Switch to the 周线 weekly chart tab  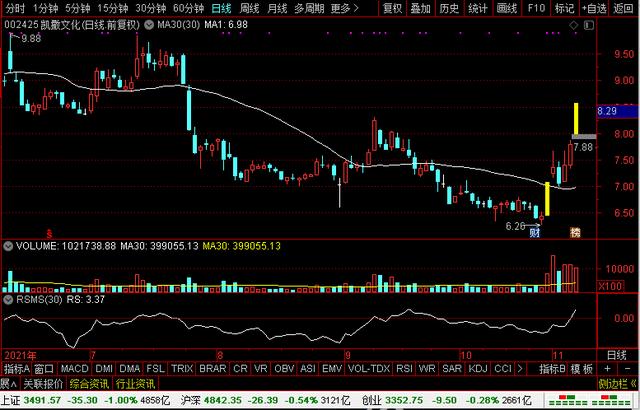247,8
